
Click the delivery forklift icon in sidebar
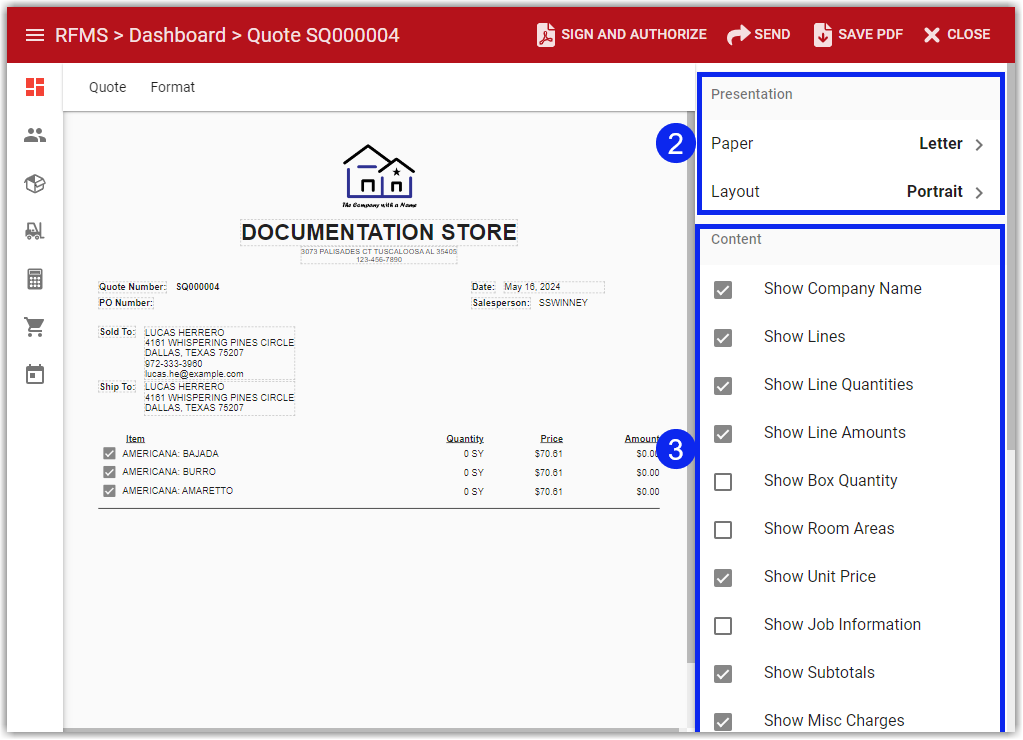pos(34,231)
